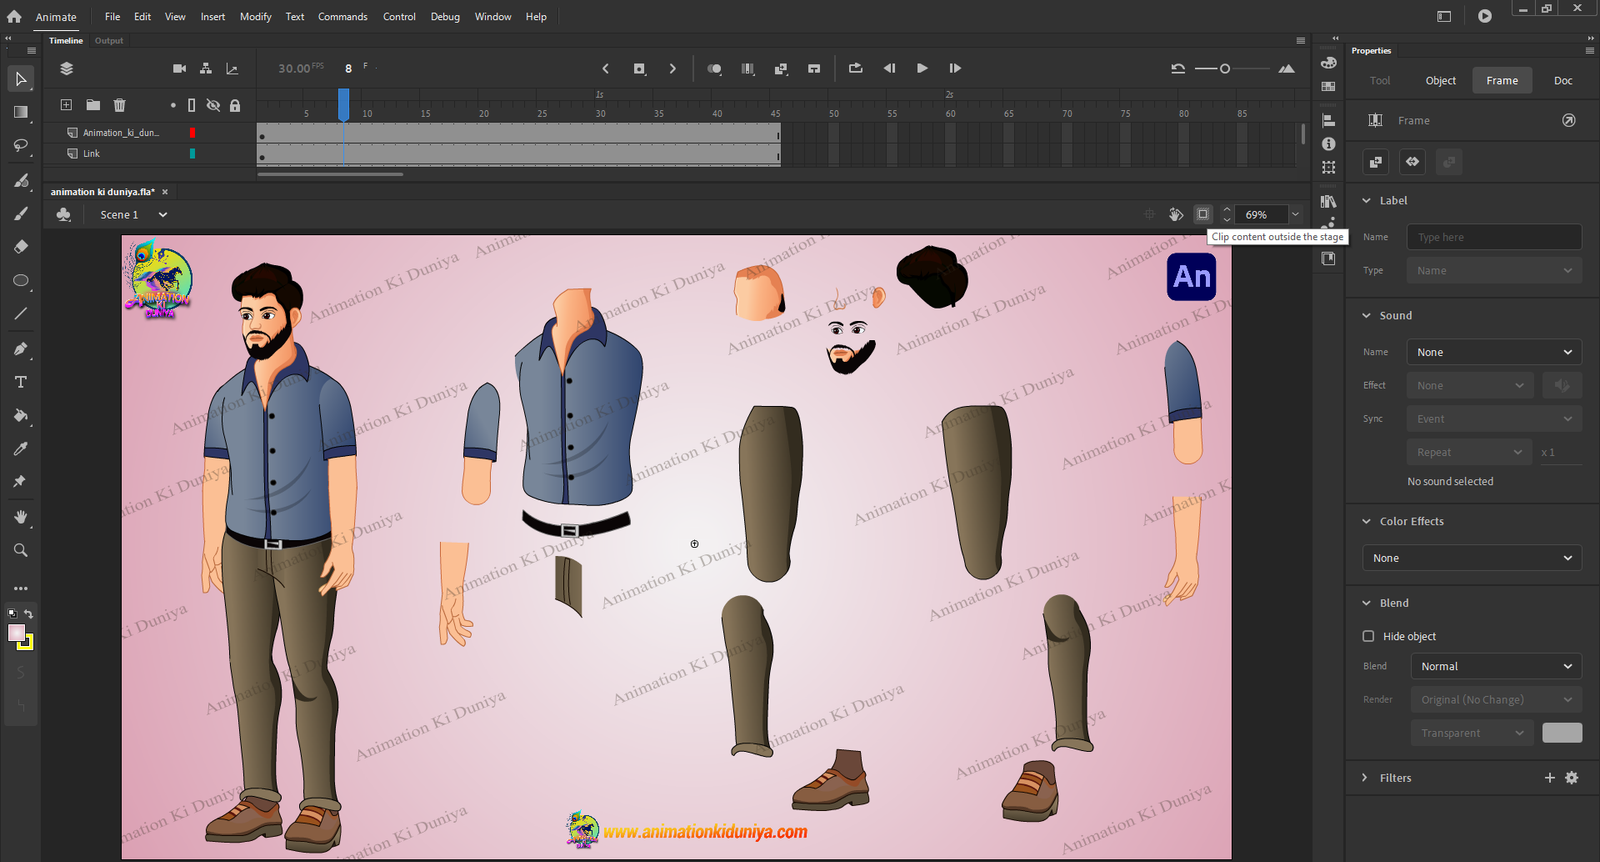Toggle show all layers as outlines

[192, 105]
